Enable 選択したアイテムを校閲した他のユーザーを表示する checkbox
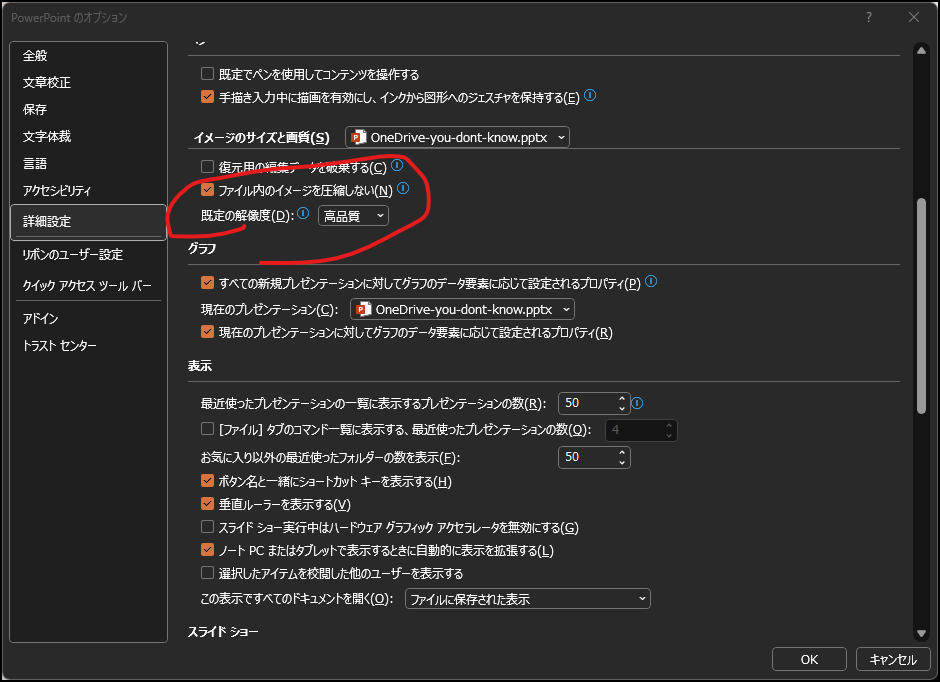The width and height of the screenshot is (940, 682). pyautogui.click(x=207, y=572)
